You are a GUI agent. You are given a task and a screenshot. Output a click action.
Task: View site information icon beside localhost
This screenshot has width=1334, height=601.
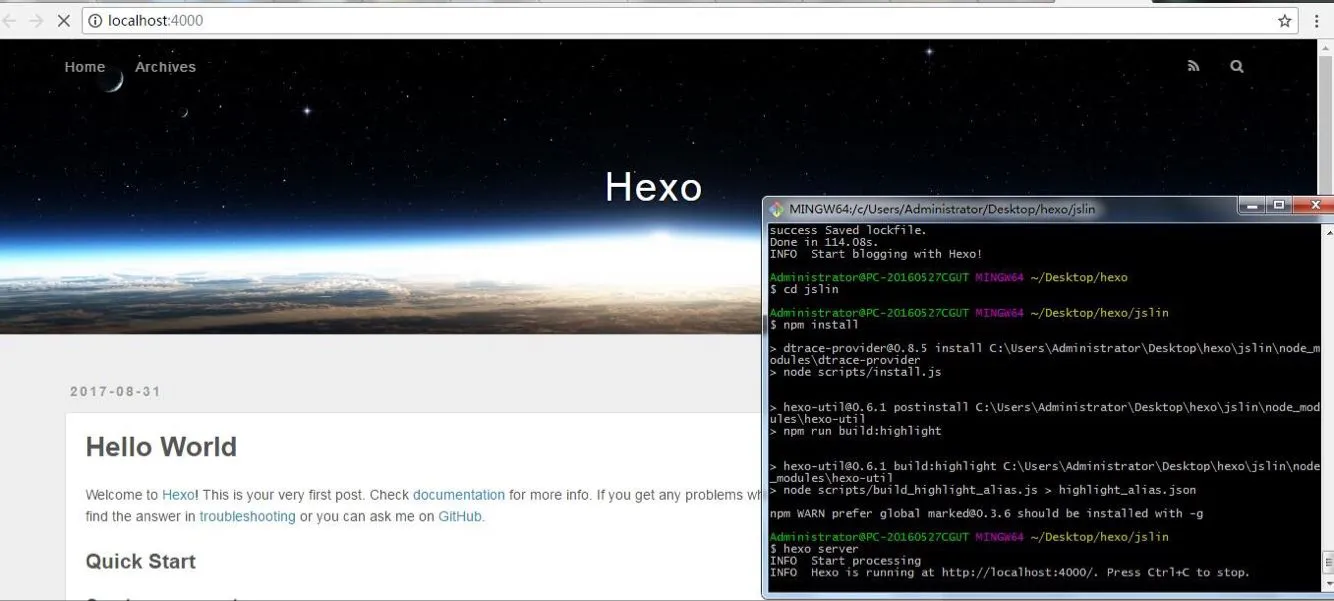click(x=95, y=21)
